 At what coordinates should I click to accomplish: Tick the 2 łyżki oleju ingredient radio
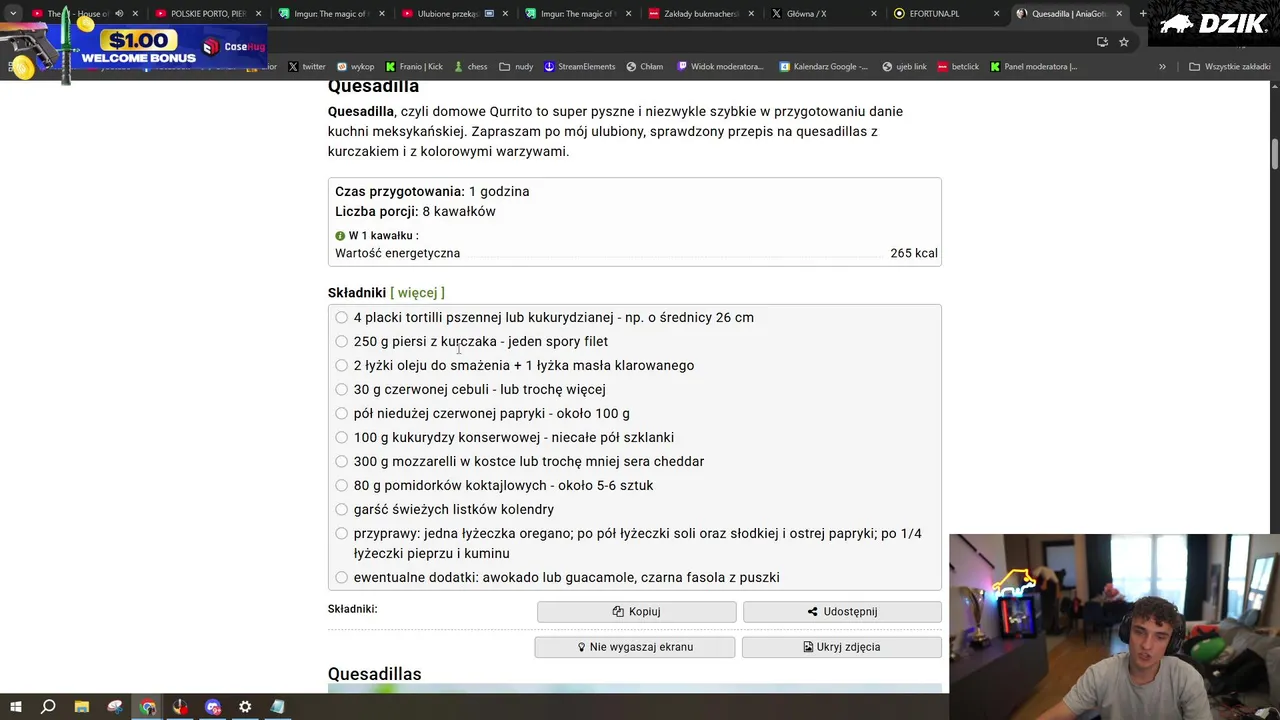[342, 365]
